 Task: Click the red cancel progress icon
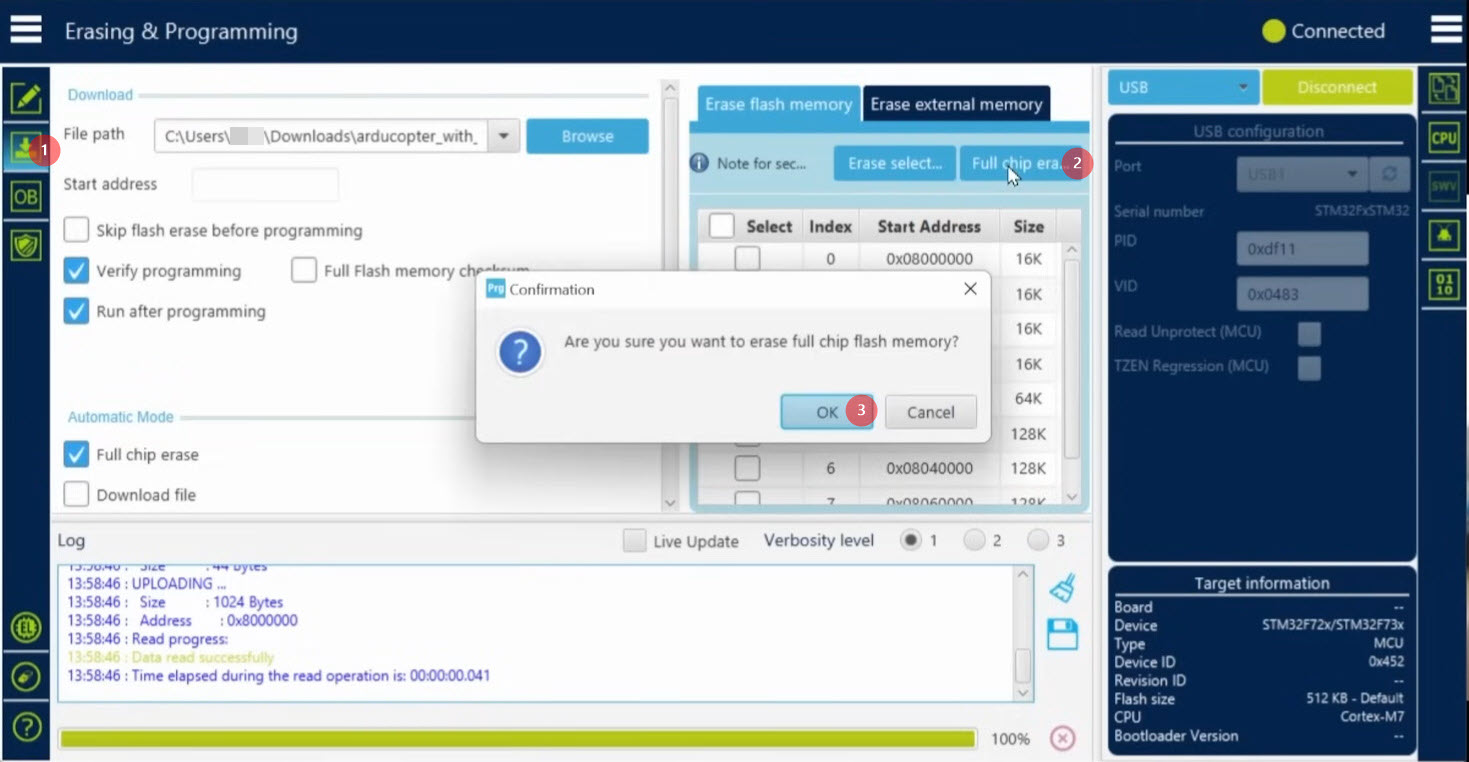(x=1062, y=738)
